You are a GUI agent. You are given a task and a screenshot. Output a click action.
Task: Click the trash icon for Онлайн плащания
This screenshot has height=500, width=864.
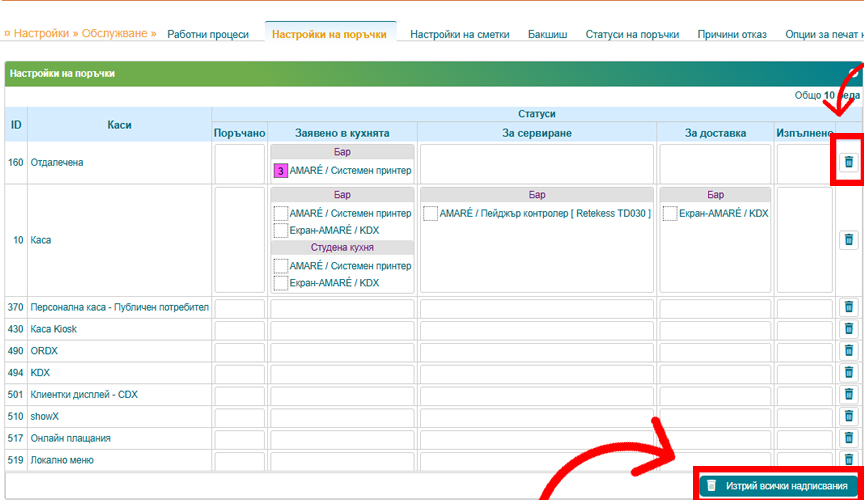[x=848, y=438]
